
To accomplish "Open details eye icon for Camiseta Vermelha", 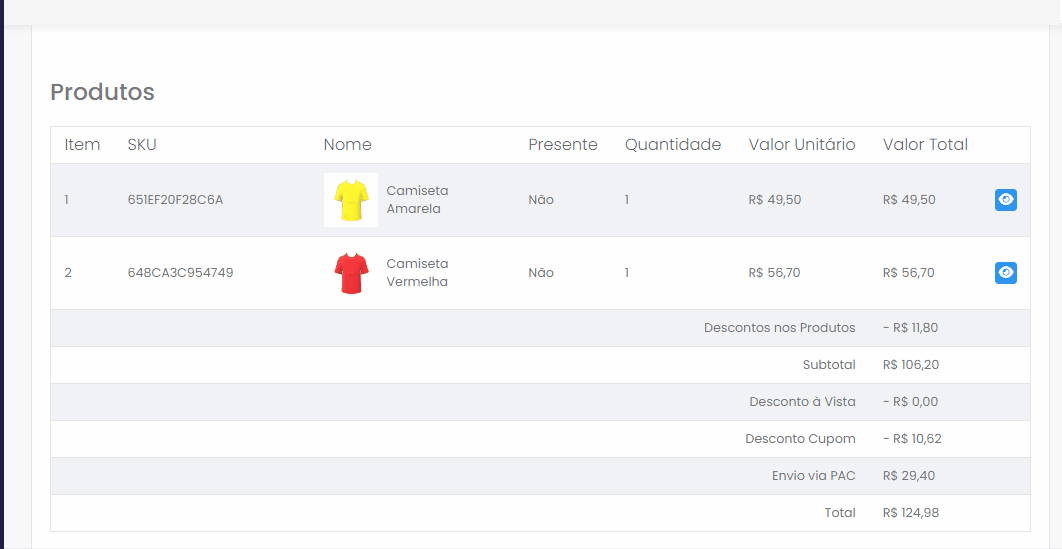I will 1006,273.
